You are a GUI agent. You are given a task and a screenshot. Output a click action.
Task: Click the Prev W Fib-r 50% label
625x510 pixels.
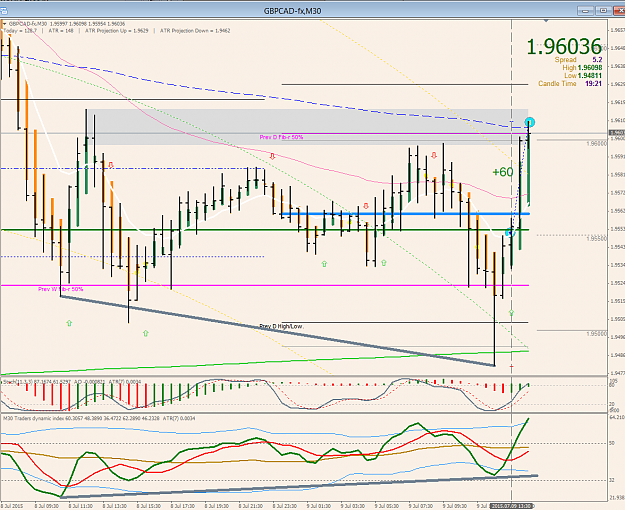(x=61, y=289)
